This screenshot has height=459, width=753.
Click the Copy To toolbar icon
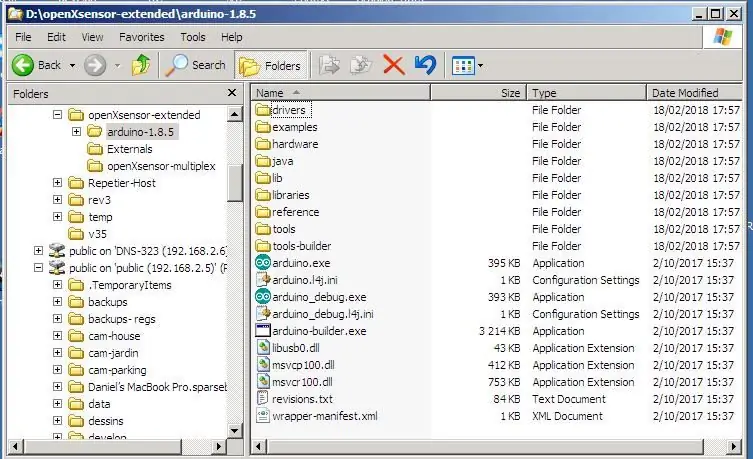[361, 65]
